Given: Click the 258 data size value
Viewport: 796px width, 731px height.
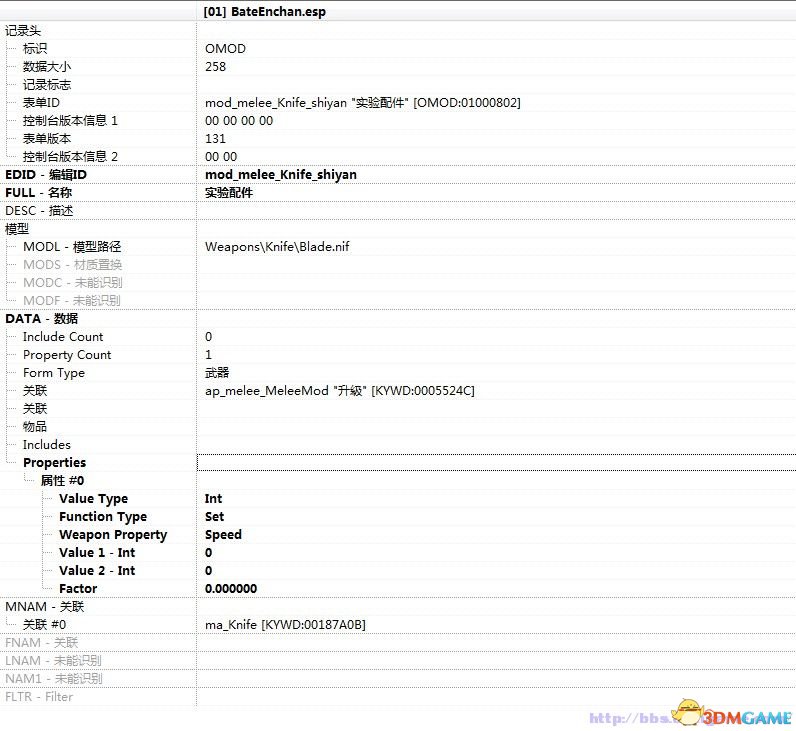Looking at the screenshot, I should tap(215, 67).
